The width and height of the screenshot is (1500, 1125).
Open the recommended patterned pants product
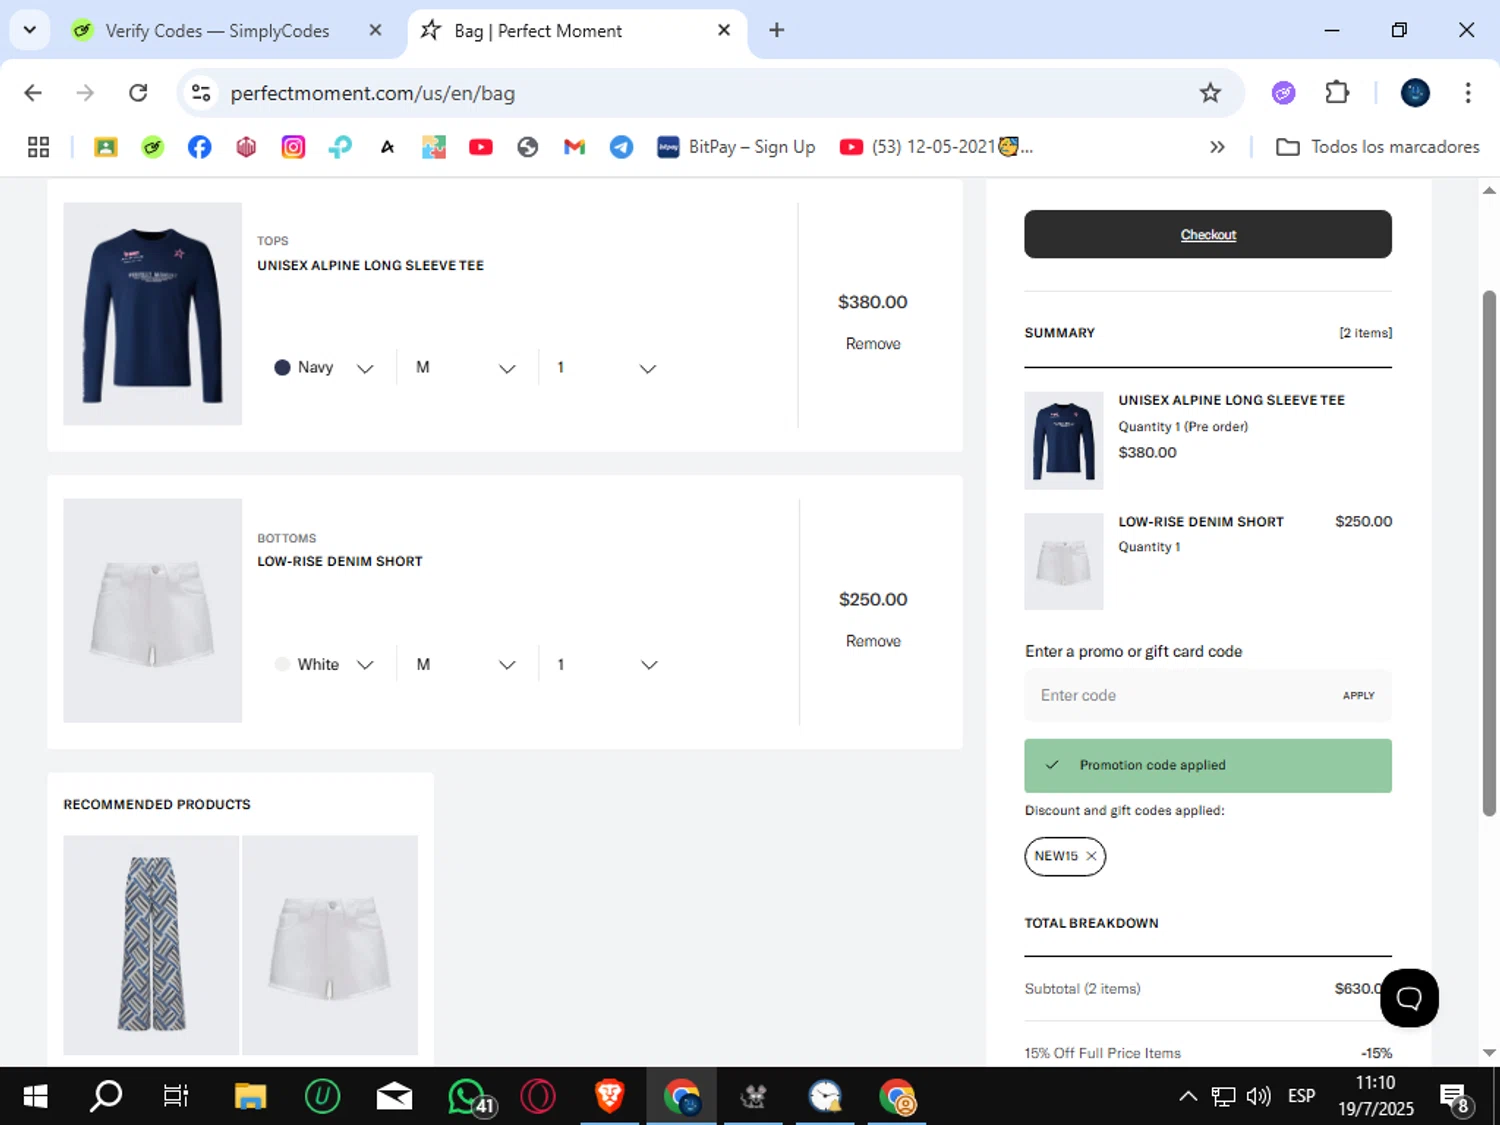(x=151, y=945)
